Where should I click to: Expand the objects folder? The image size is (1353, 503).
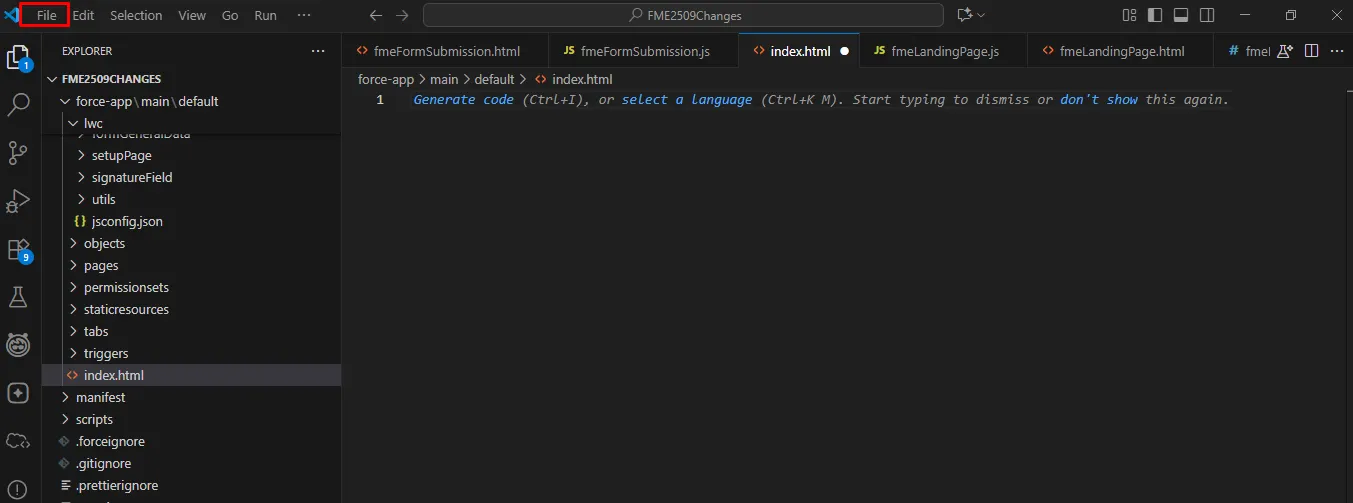(104, 243)
